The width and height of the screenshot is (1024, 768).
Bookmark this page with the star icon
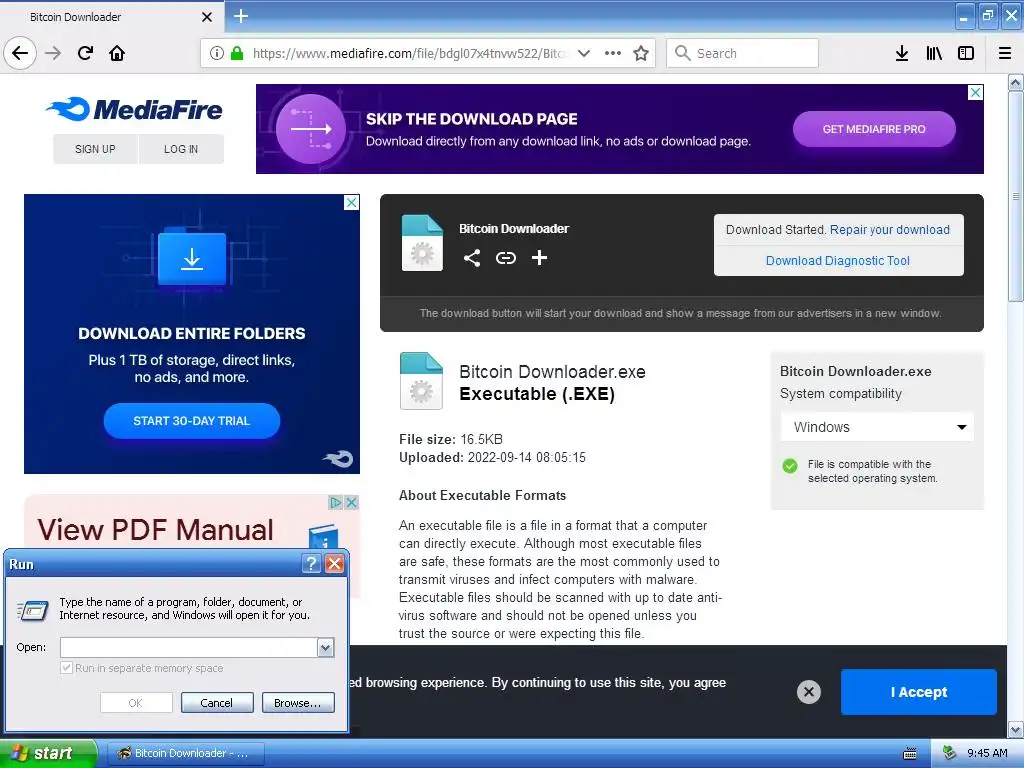pos(641,53)
